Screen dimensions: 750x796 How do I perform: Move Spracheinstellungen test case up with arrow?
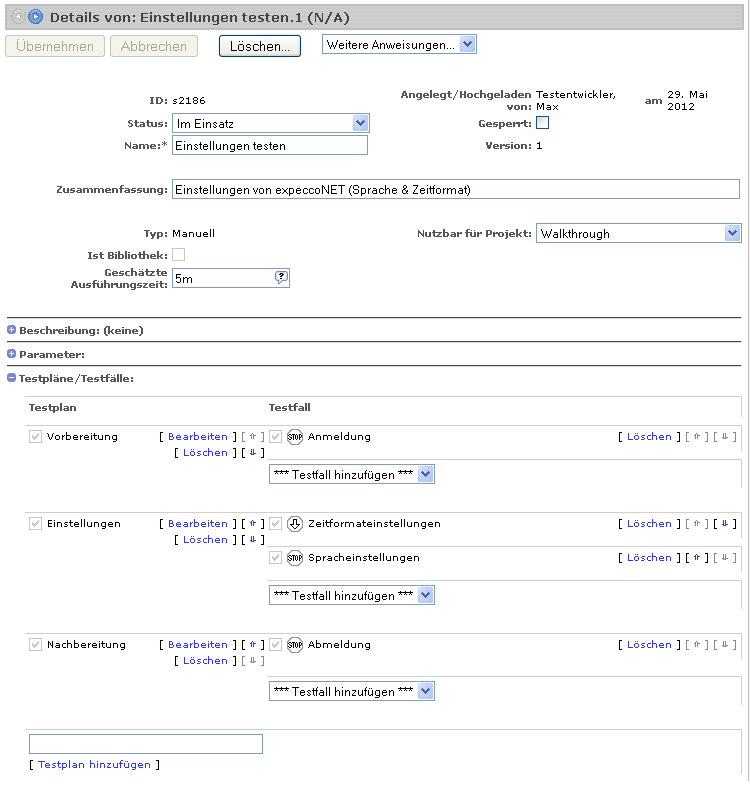click(697, 558)
